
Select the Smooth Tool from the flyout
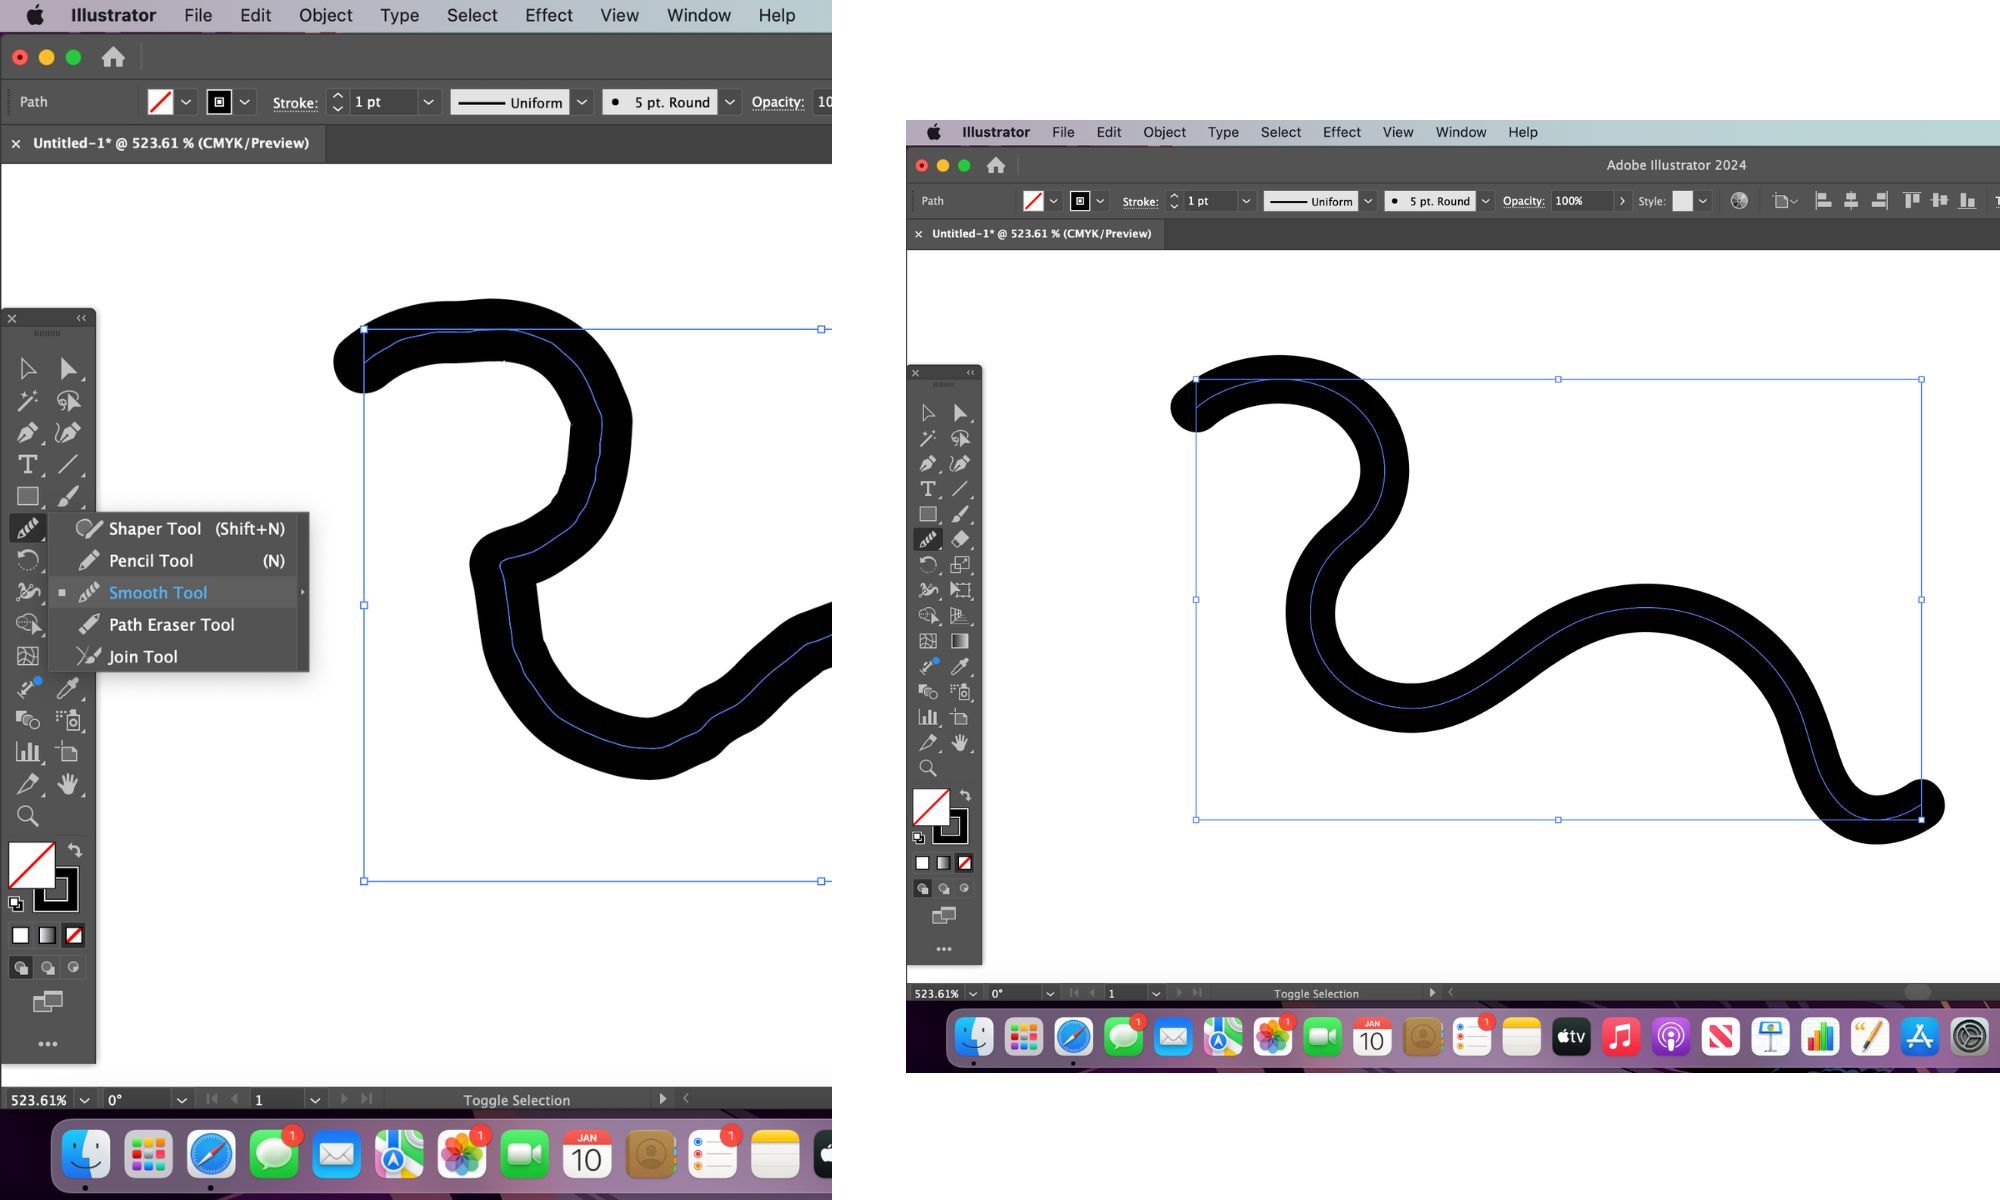(157, 592)
